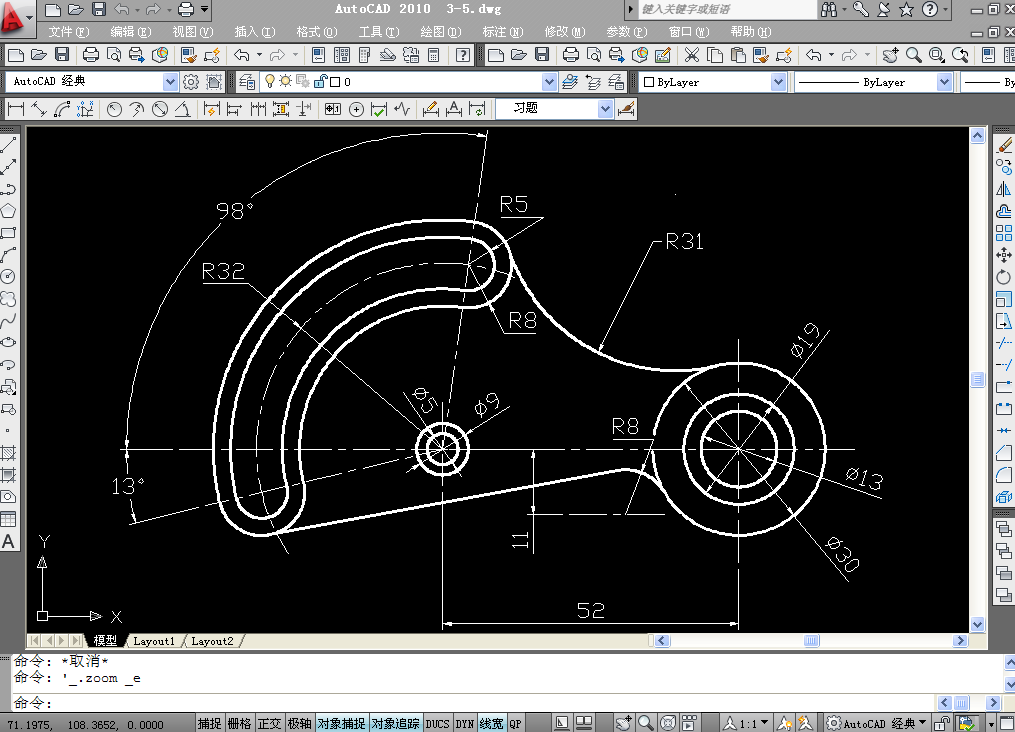Viewport: 1015px width, 732px height.
Task: Open the 格式(O) menu
Action: [x=317, y=32]
